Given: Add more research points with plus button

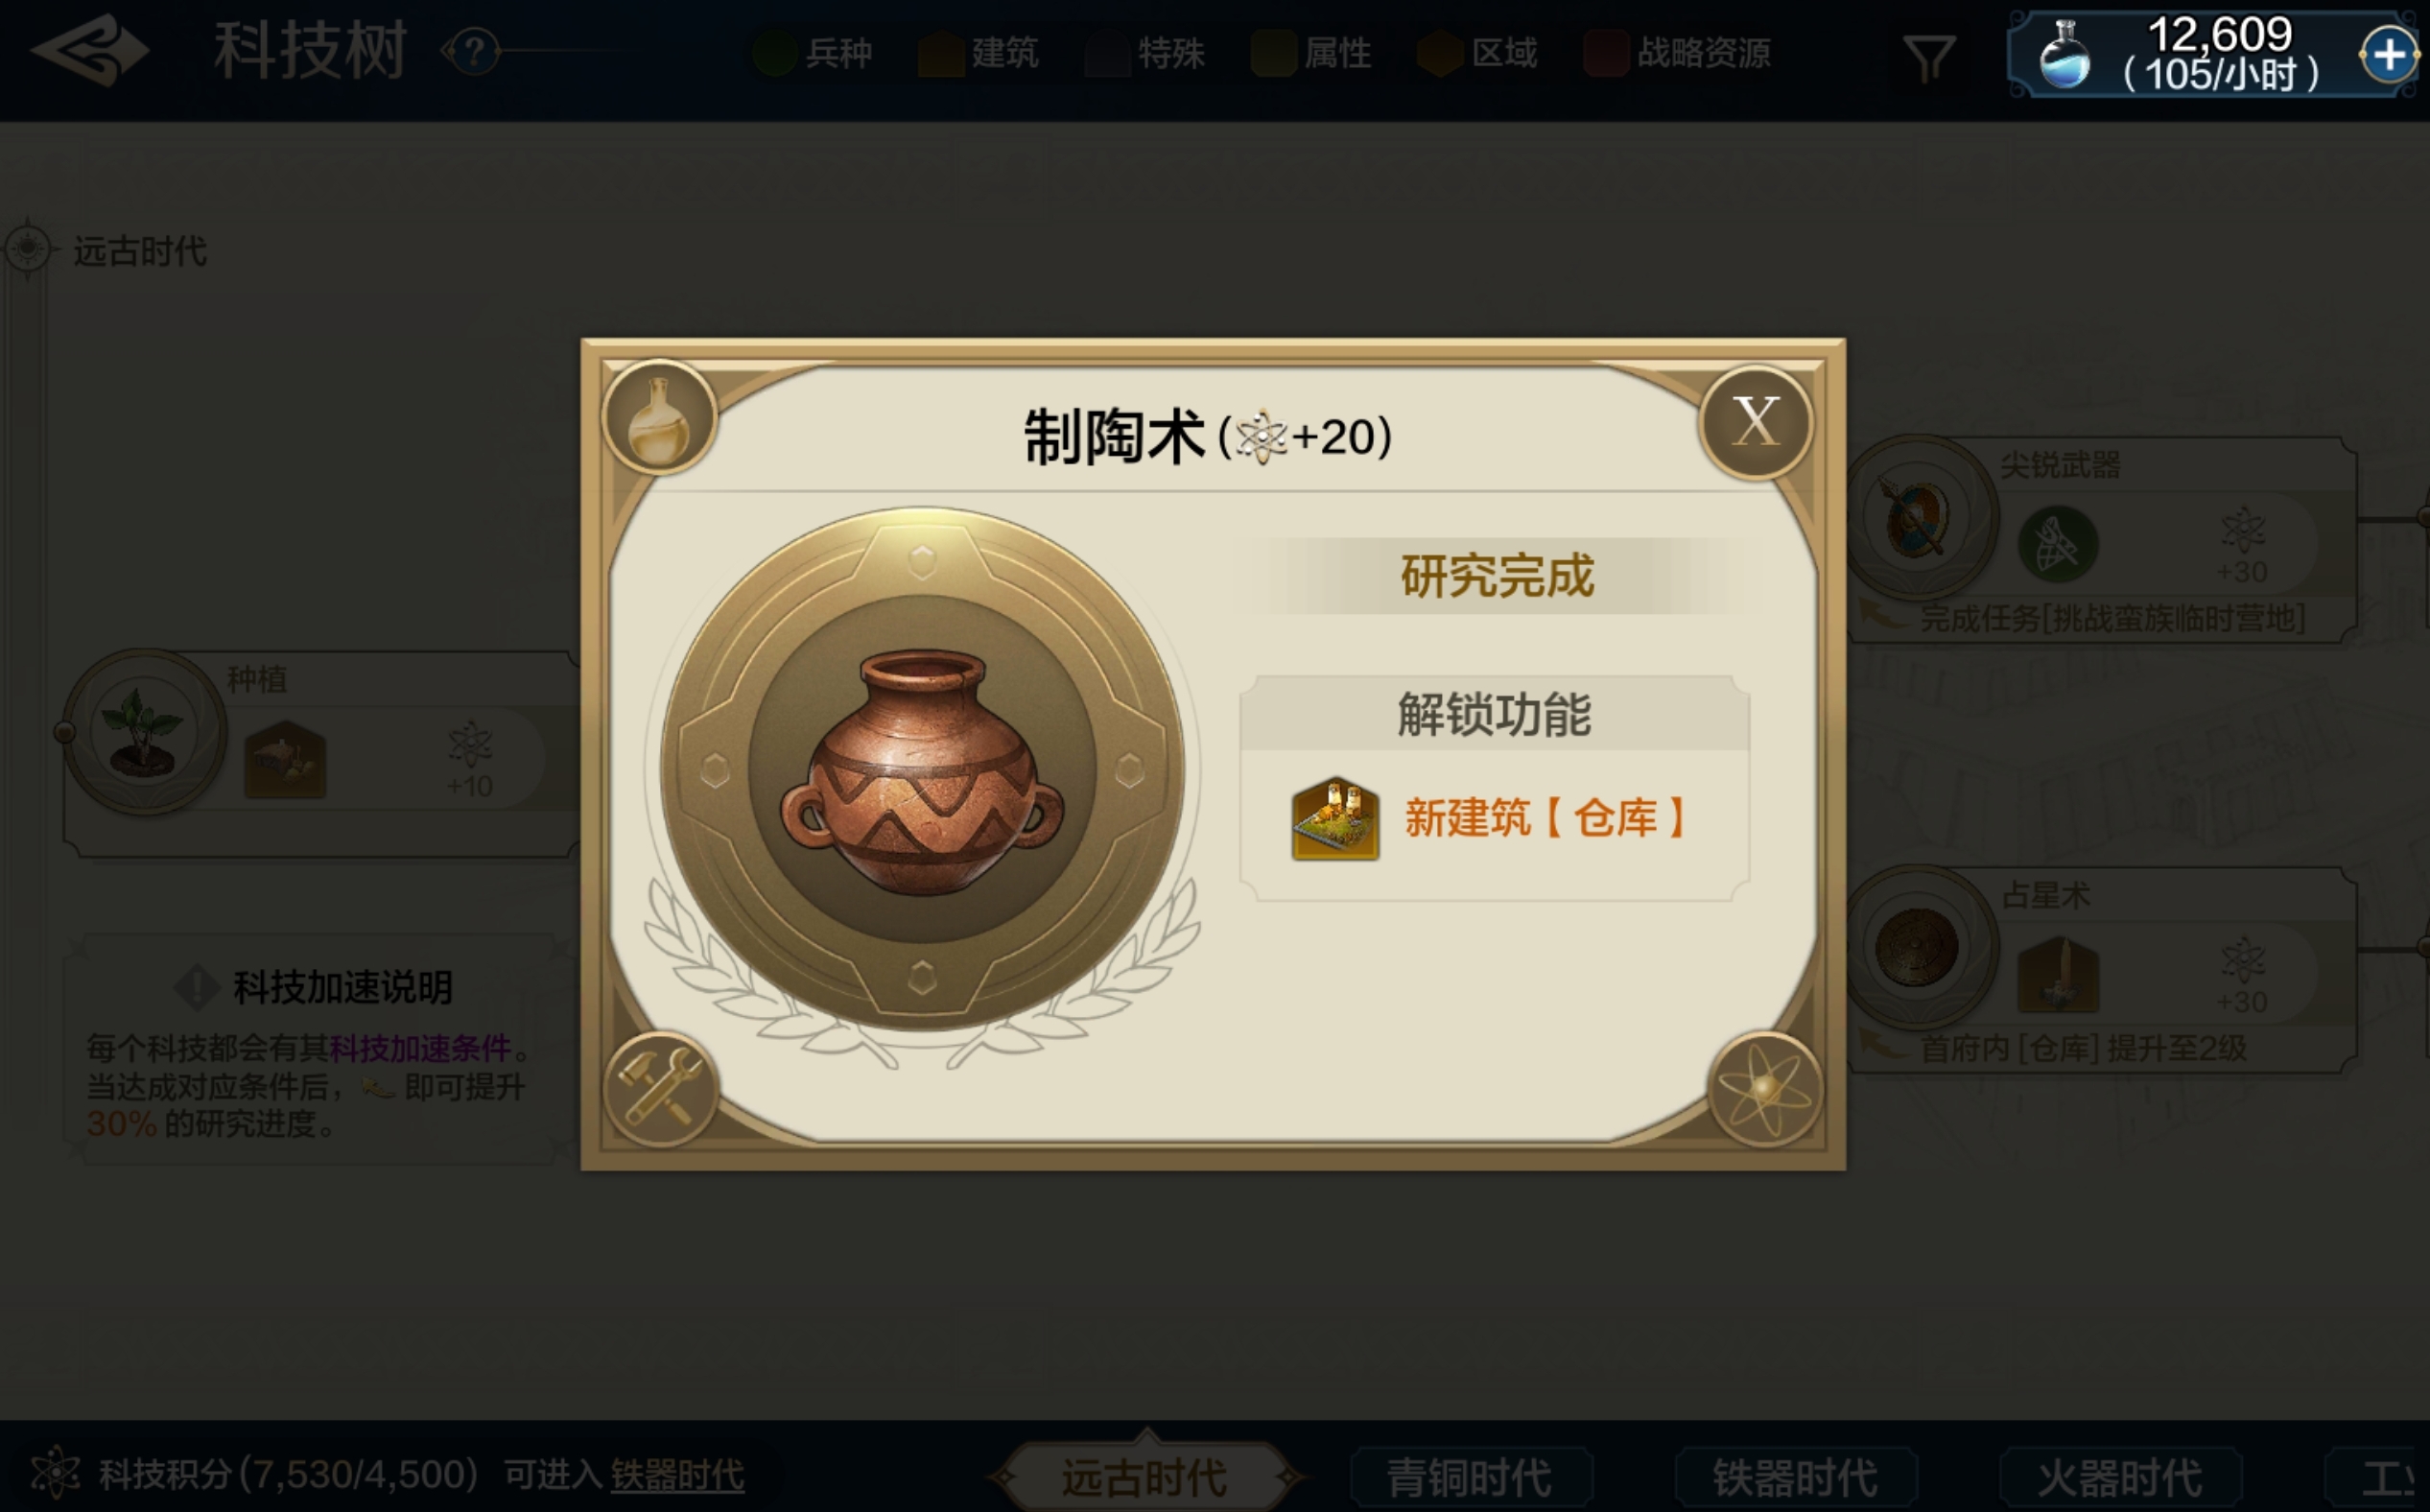Looking at the screenshot, I should (2388, 55).
